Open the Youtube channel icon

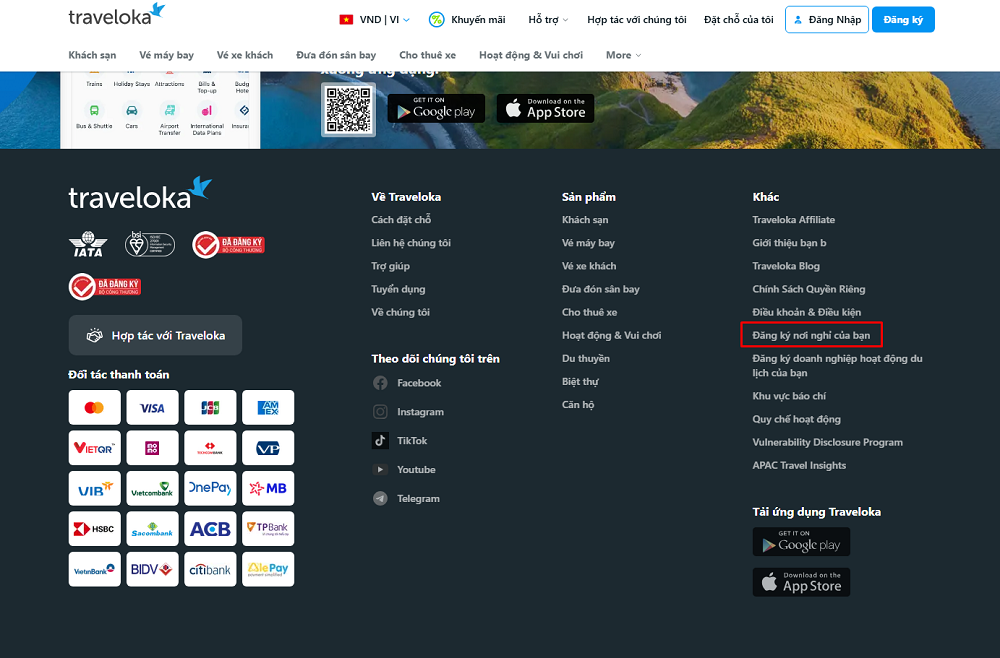point(380,469)
